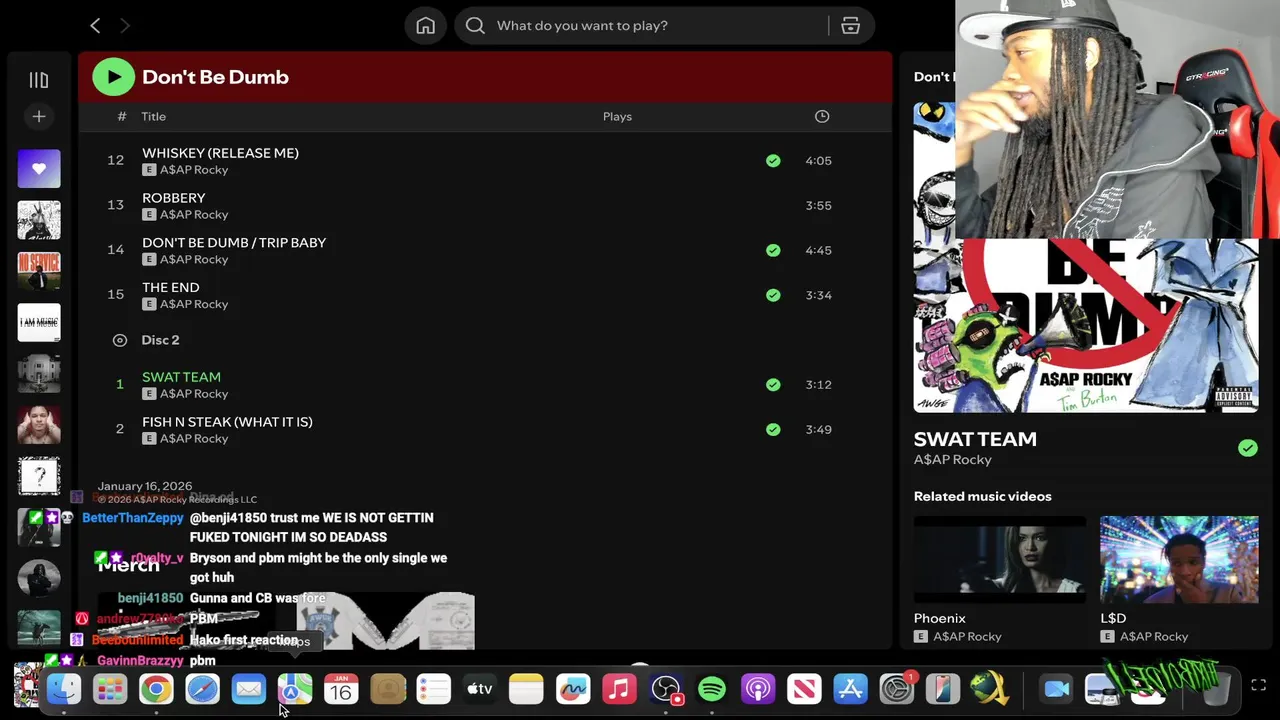Open the I AM MUSIC album thumbnail
1280x720 pixels.
(39, 323)
